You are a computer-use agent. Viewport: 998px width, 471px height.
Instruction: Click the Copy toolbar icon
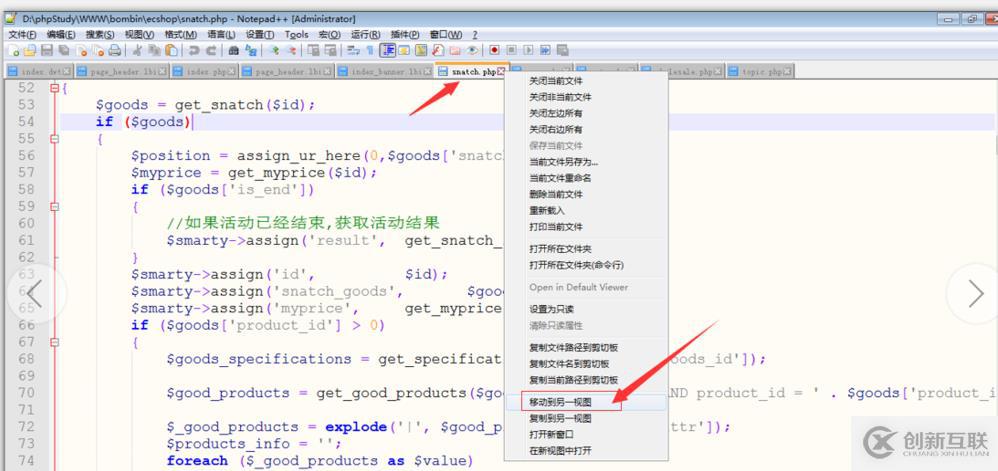point(155,51)
